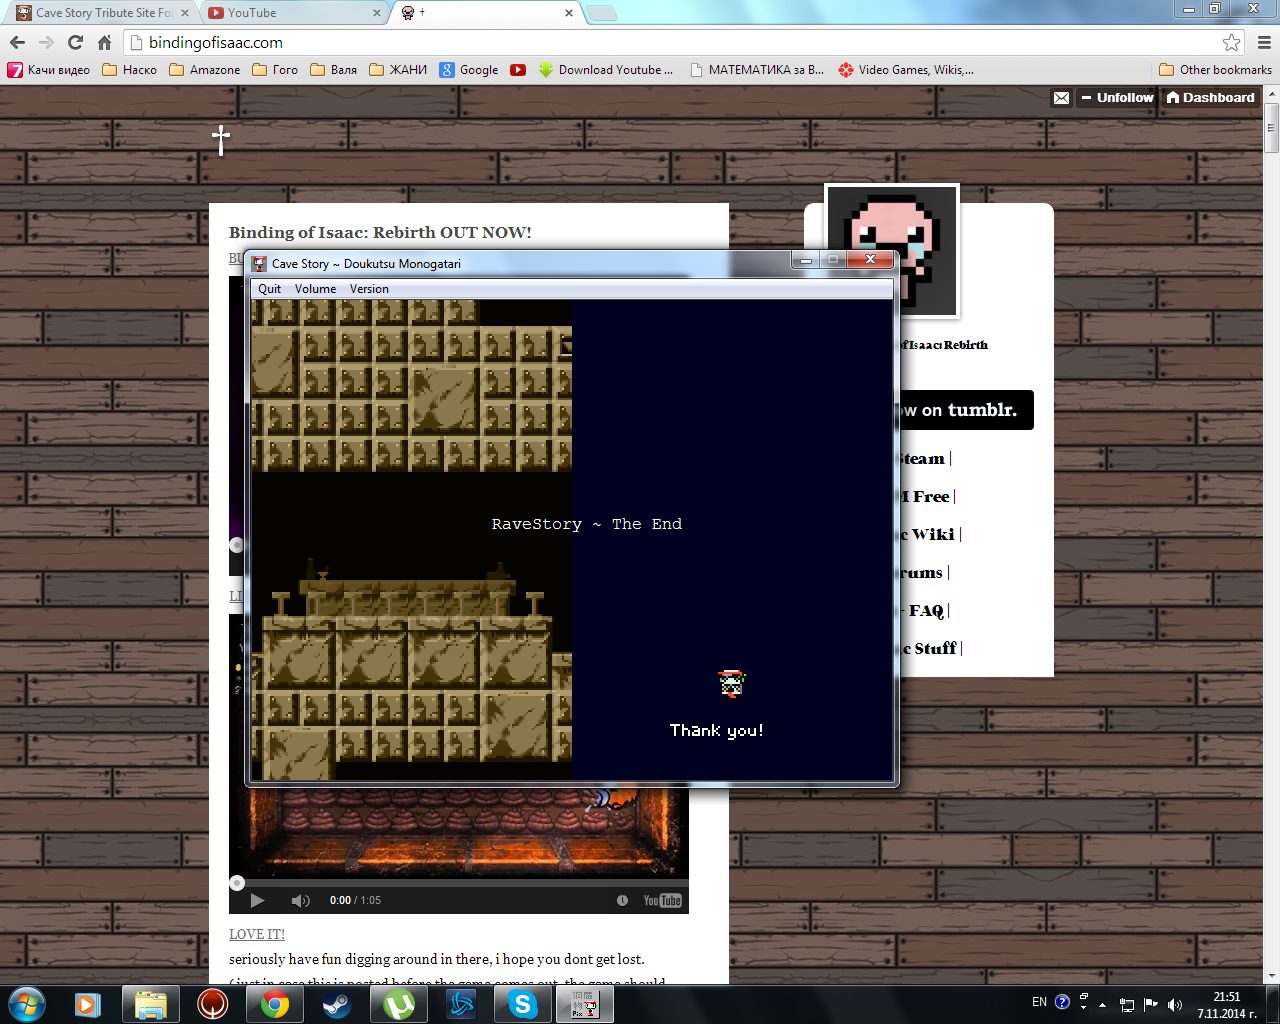Open the МАТЕМАТИКА за В... bookmark
The image size is (1280, 1024).
(757, 70)
